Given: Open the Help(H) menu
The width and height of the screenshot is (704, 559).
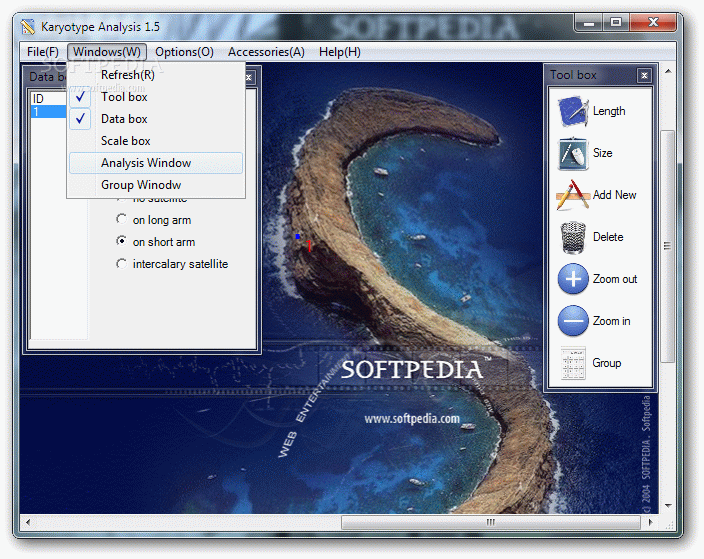Looking at the screenshot, I should [340, 52].
